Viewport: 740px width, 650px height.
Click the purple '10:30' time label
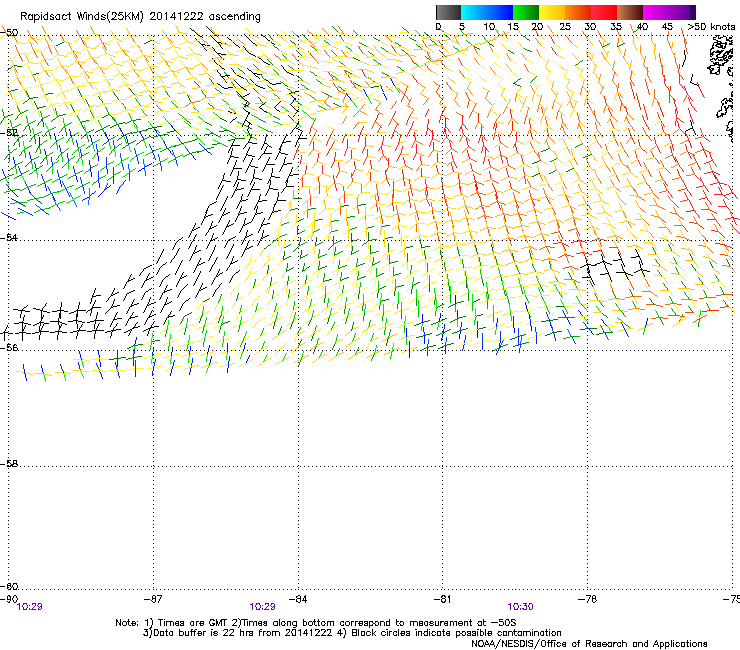pyautogui.click(x=520, y=607)
